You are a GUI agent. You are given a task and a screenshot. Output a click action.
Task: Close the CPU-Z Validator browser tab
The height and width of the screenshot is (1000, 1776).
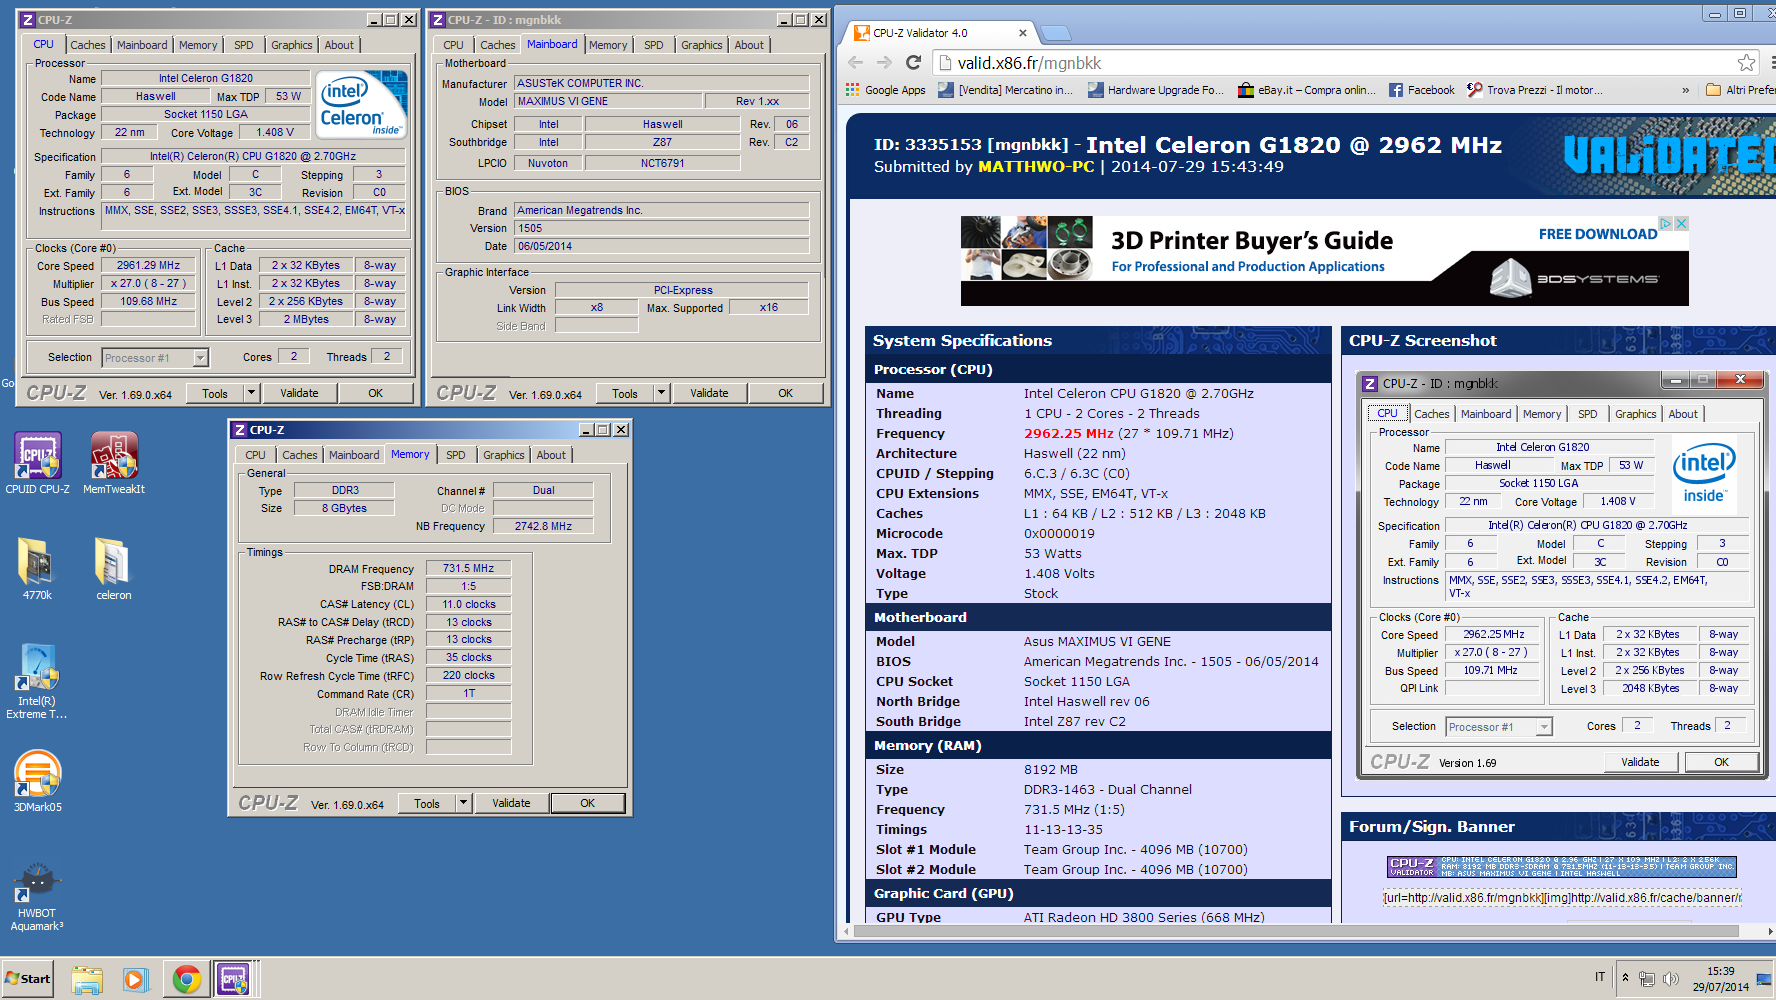tap(1022, 33)
